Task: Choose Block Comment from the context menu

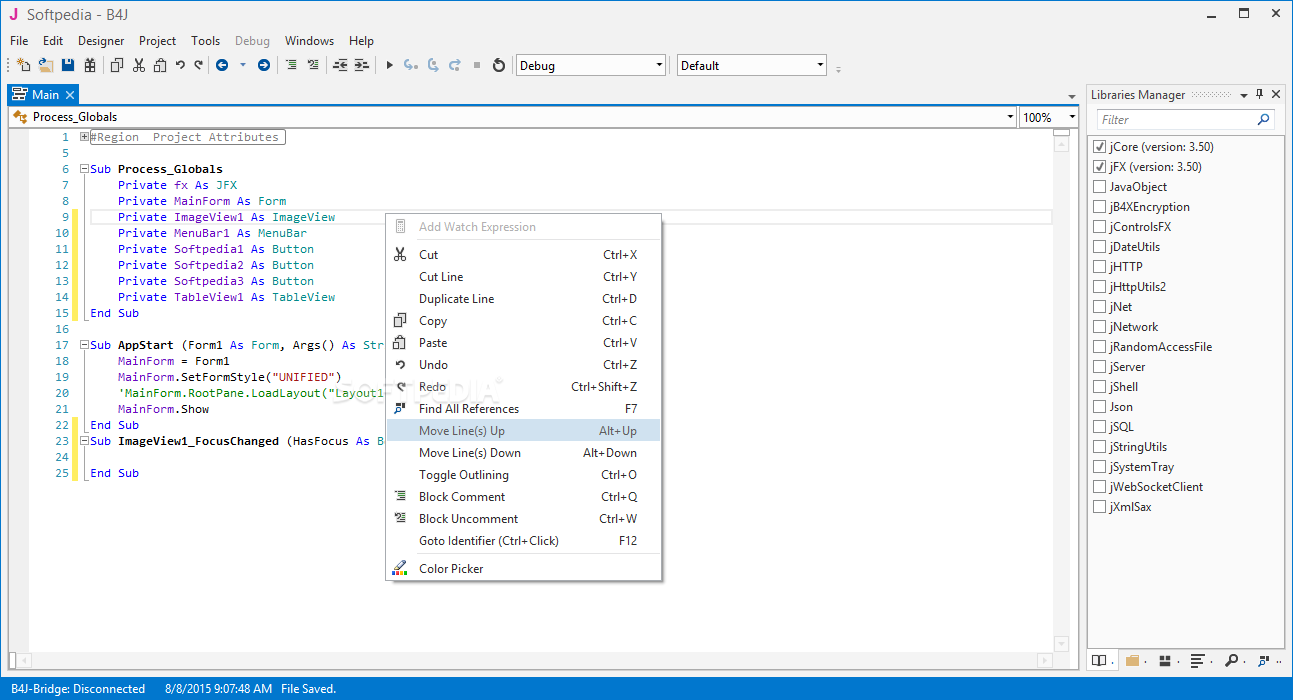Action: click(x=461, y=497)
